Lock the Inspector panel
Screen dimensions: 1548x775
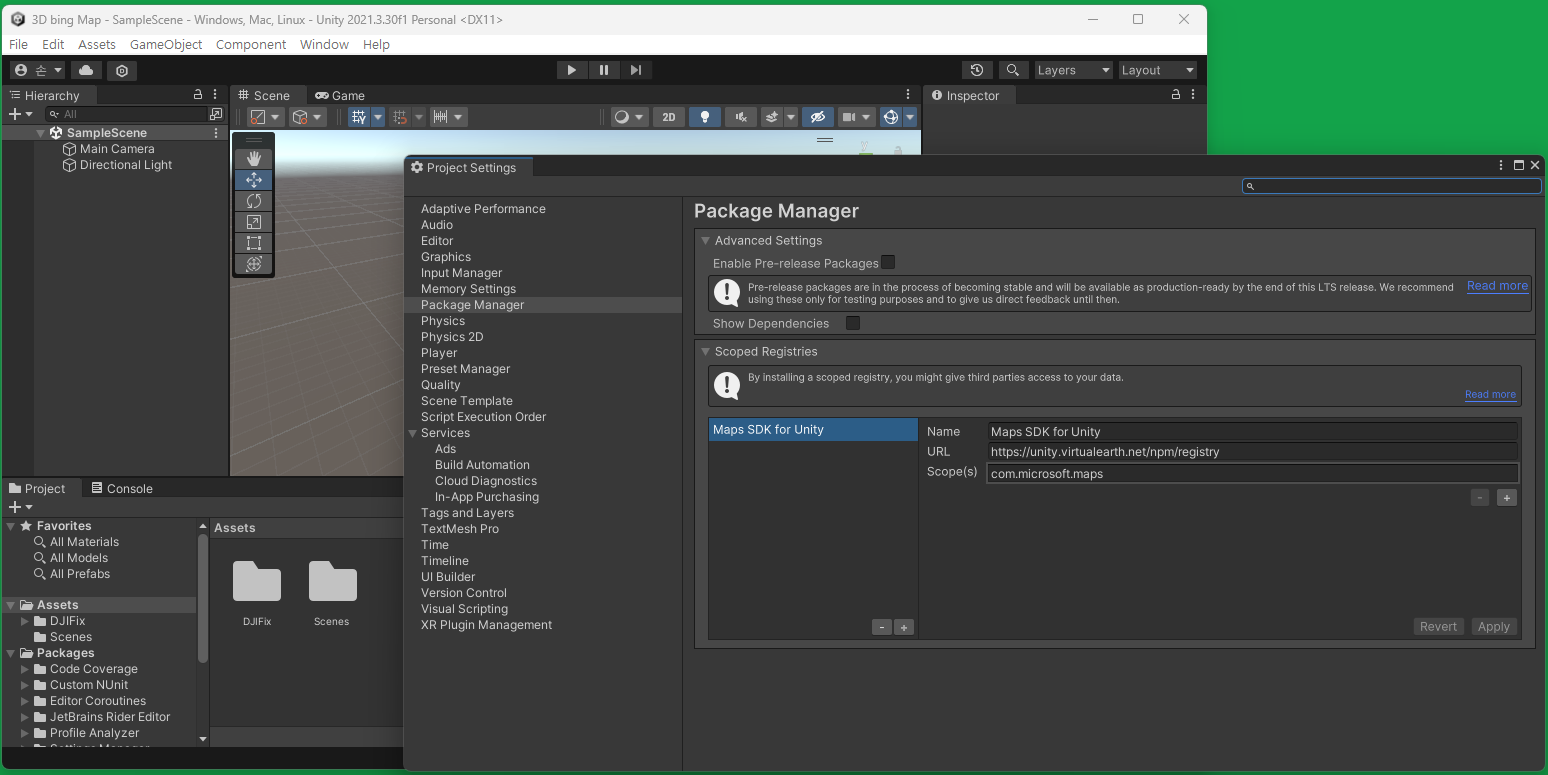click(1176, 94)
